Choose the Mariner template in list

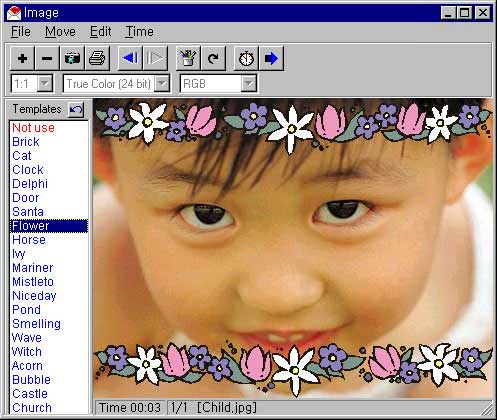coord(33,268)
